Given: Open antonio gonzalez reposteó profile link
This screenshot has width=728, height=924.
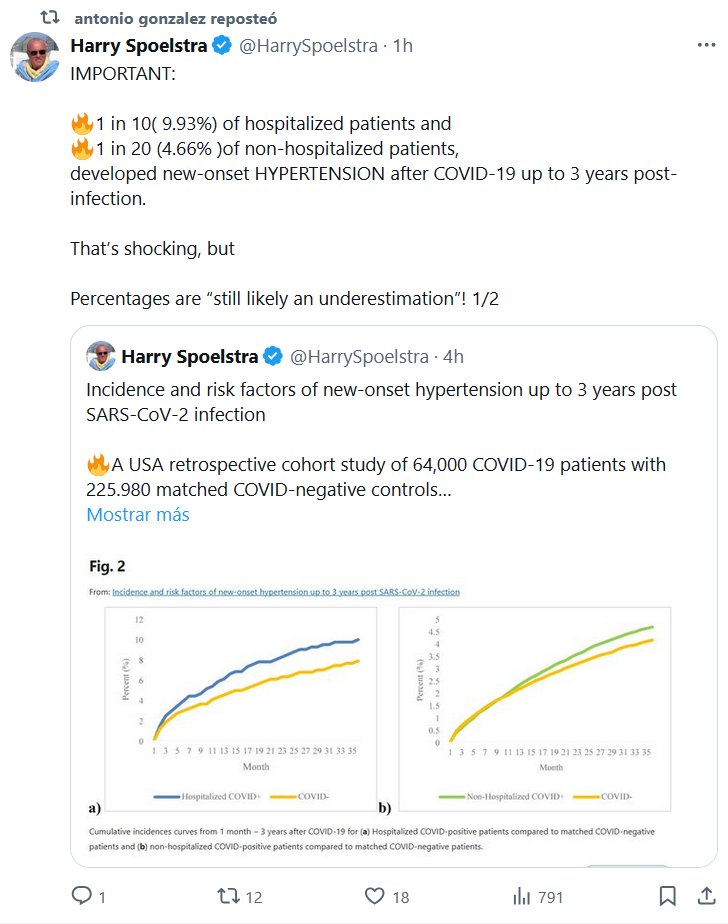Looking at the screenshot, I should click(x=176, y=18).
